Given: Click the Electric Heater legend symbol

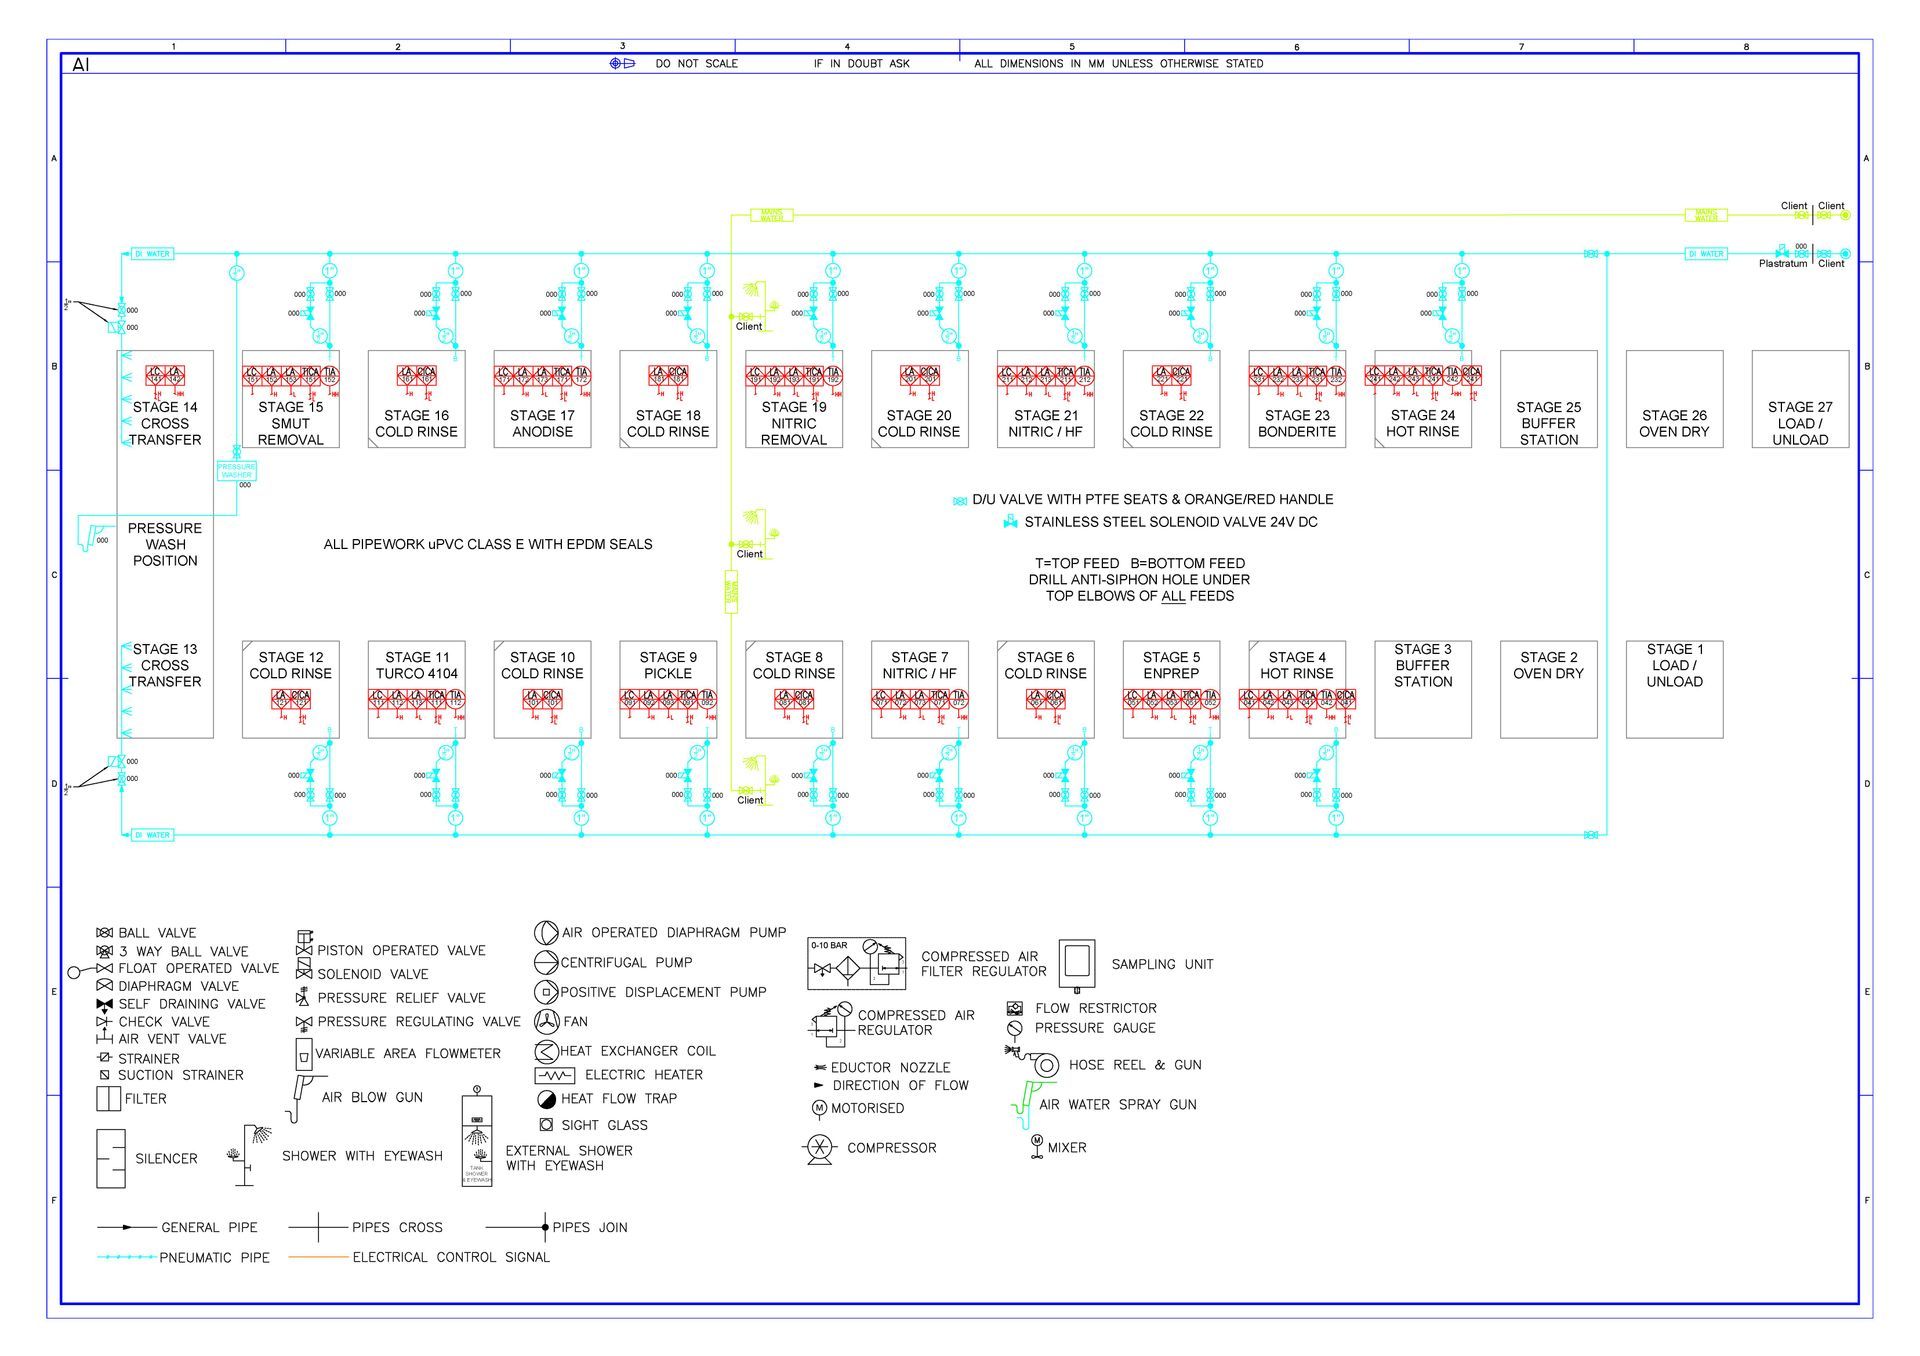Looking at the screenshot, I should coord(554,1075).
